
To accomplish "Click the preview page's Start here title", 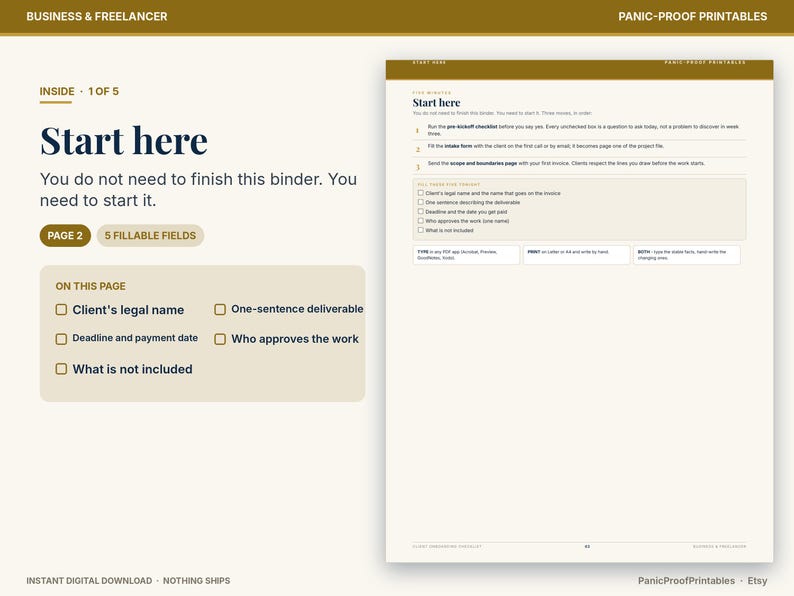I will (436, 103).
